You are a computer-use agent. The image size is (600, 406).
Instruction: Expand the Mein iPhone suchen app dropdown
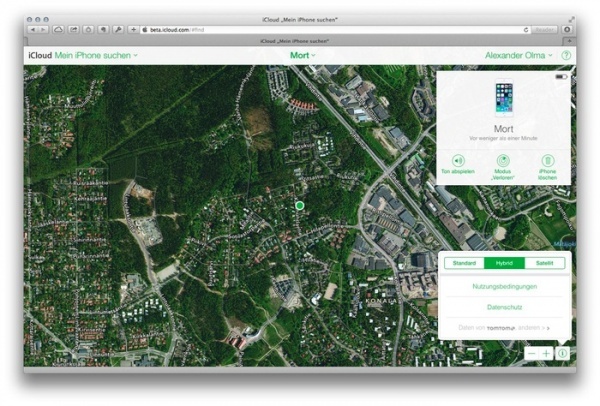click(97, 56)
